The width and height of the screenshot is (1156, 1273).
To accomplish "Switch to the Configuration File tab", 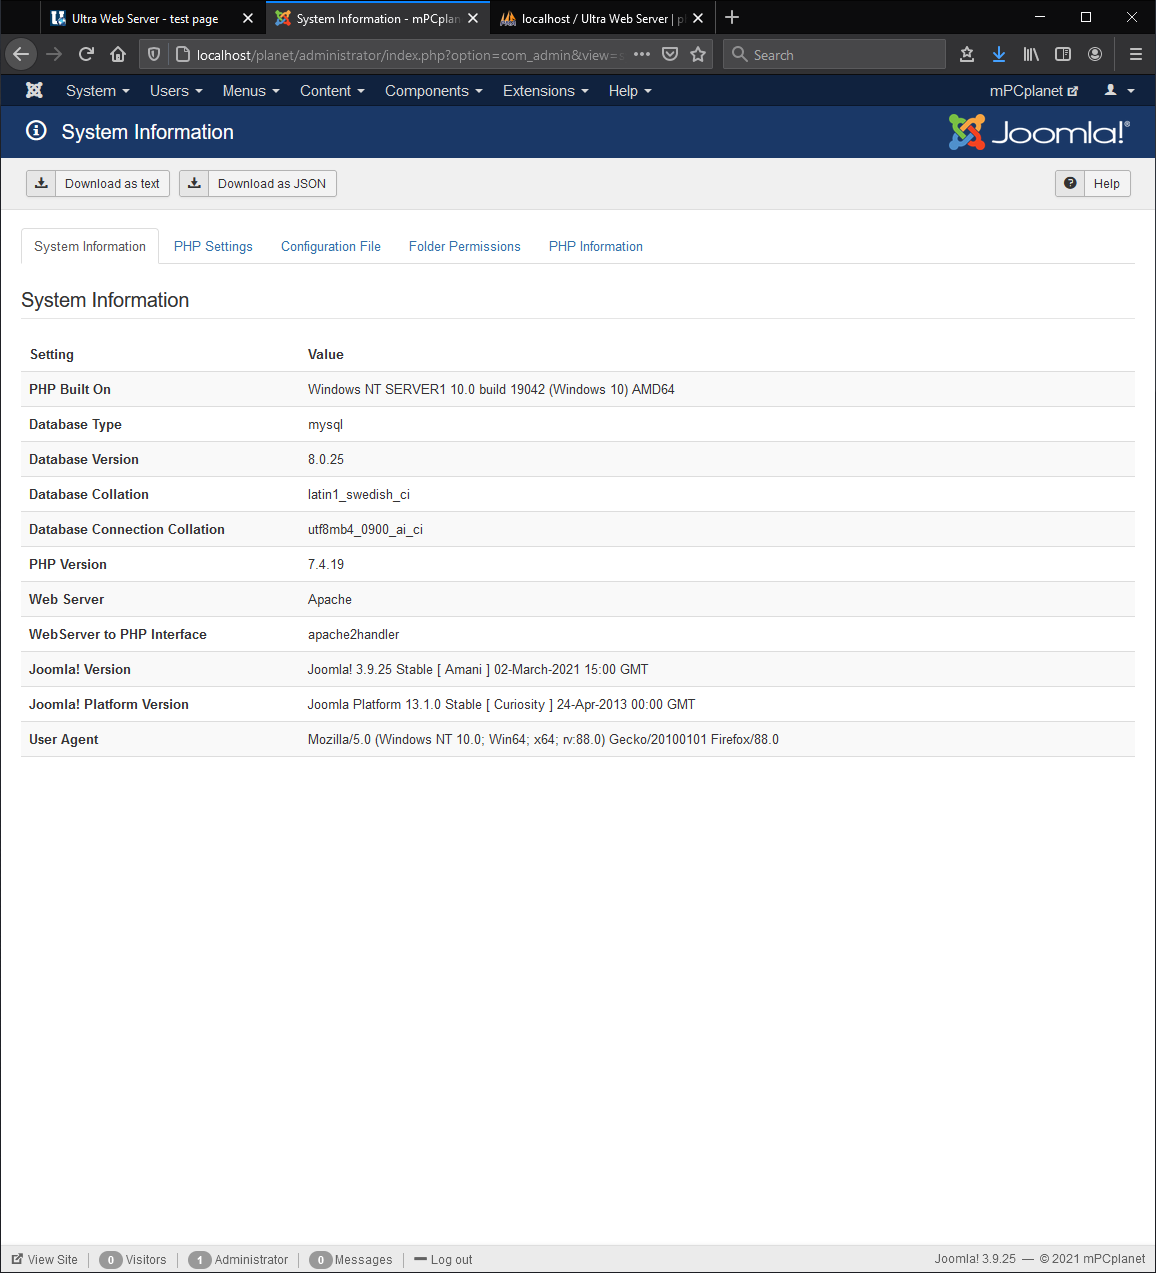I will [x=331, y=246].
